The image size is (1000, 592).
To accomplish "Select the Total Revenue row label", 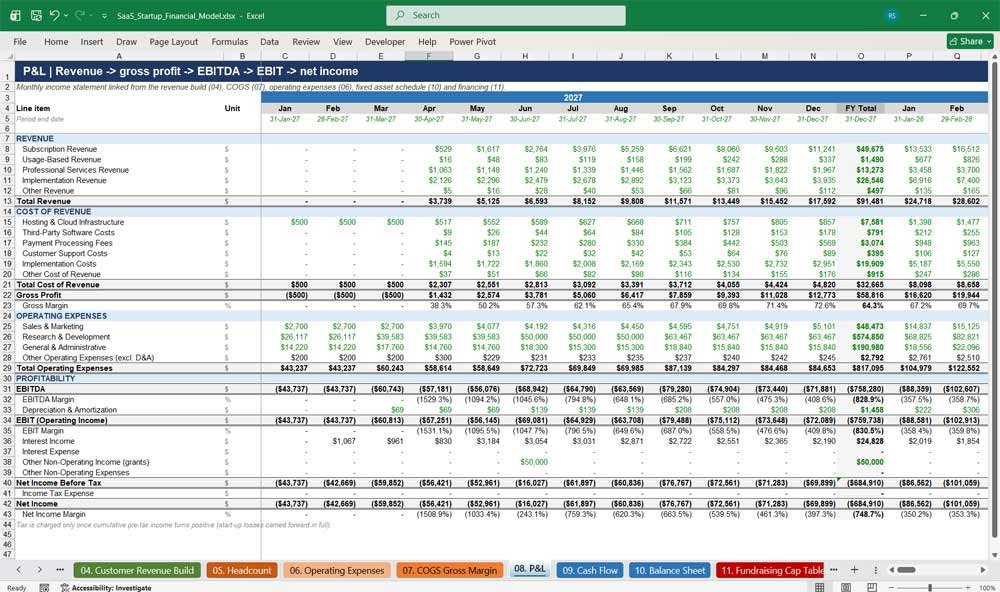I will (x=43, y=201).
